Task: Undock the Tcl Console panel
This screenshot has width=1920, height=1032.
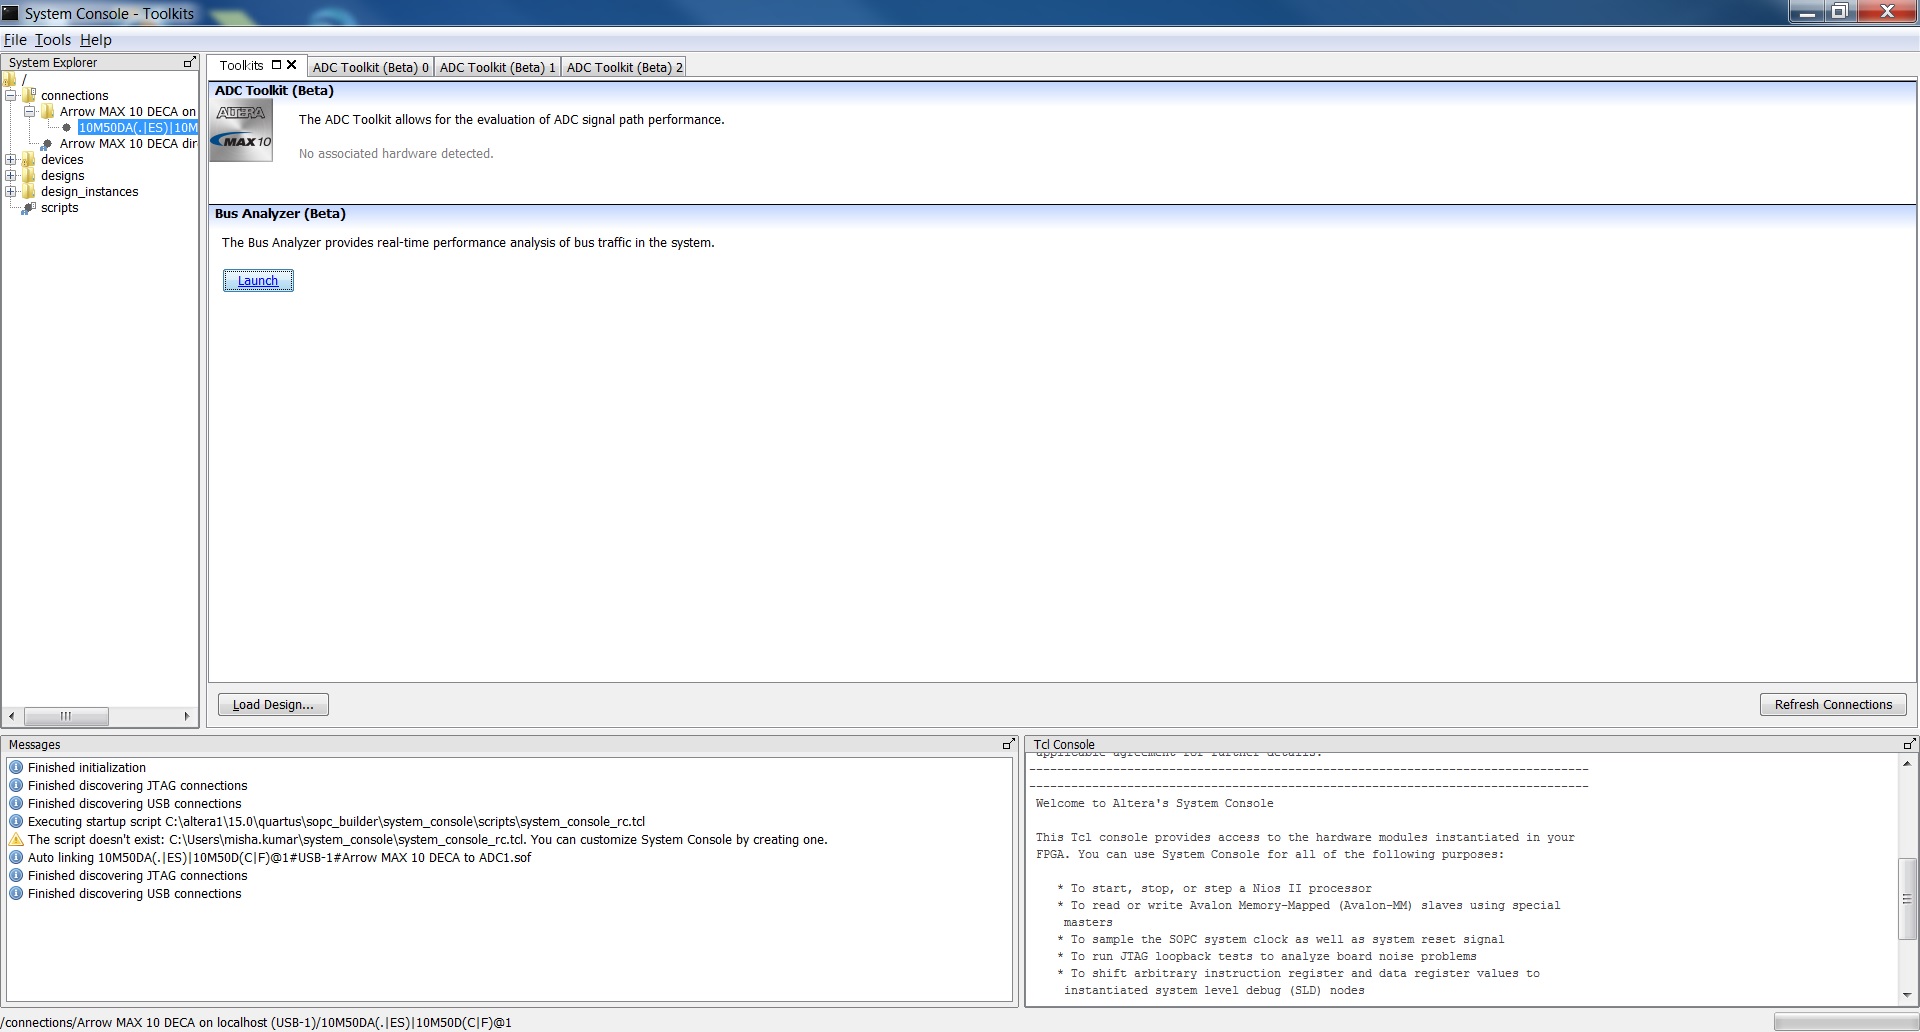Action: (x=1909, y=744)
